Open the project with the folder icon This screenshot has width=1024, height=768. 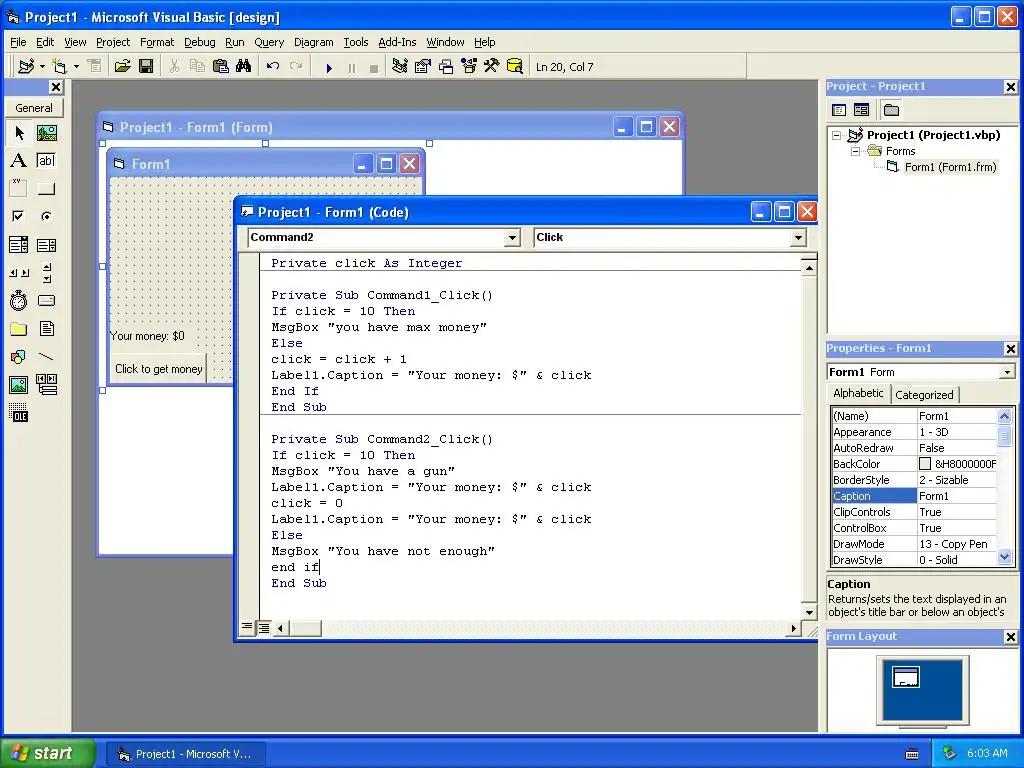122,66
